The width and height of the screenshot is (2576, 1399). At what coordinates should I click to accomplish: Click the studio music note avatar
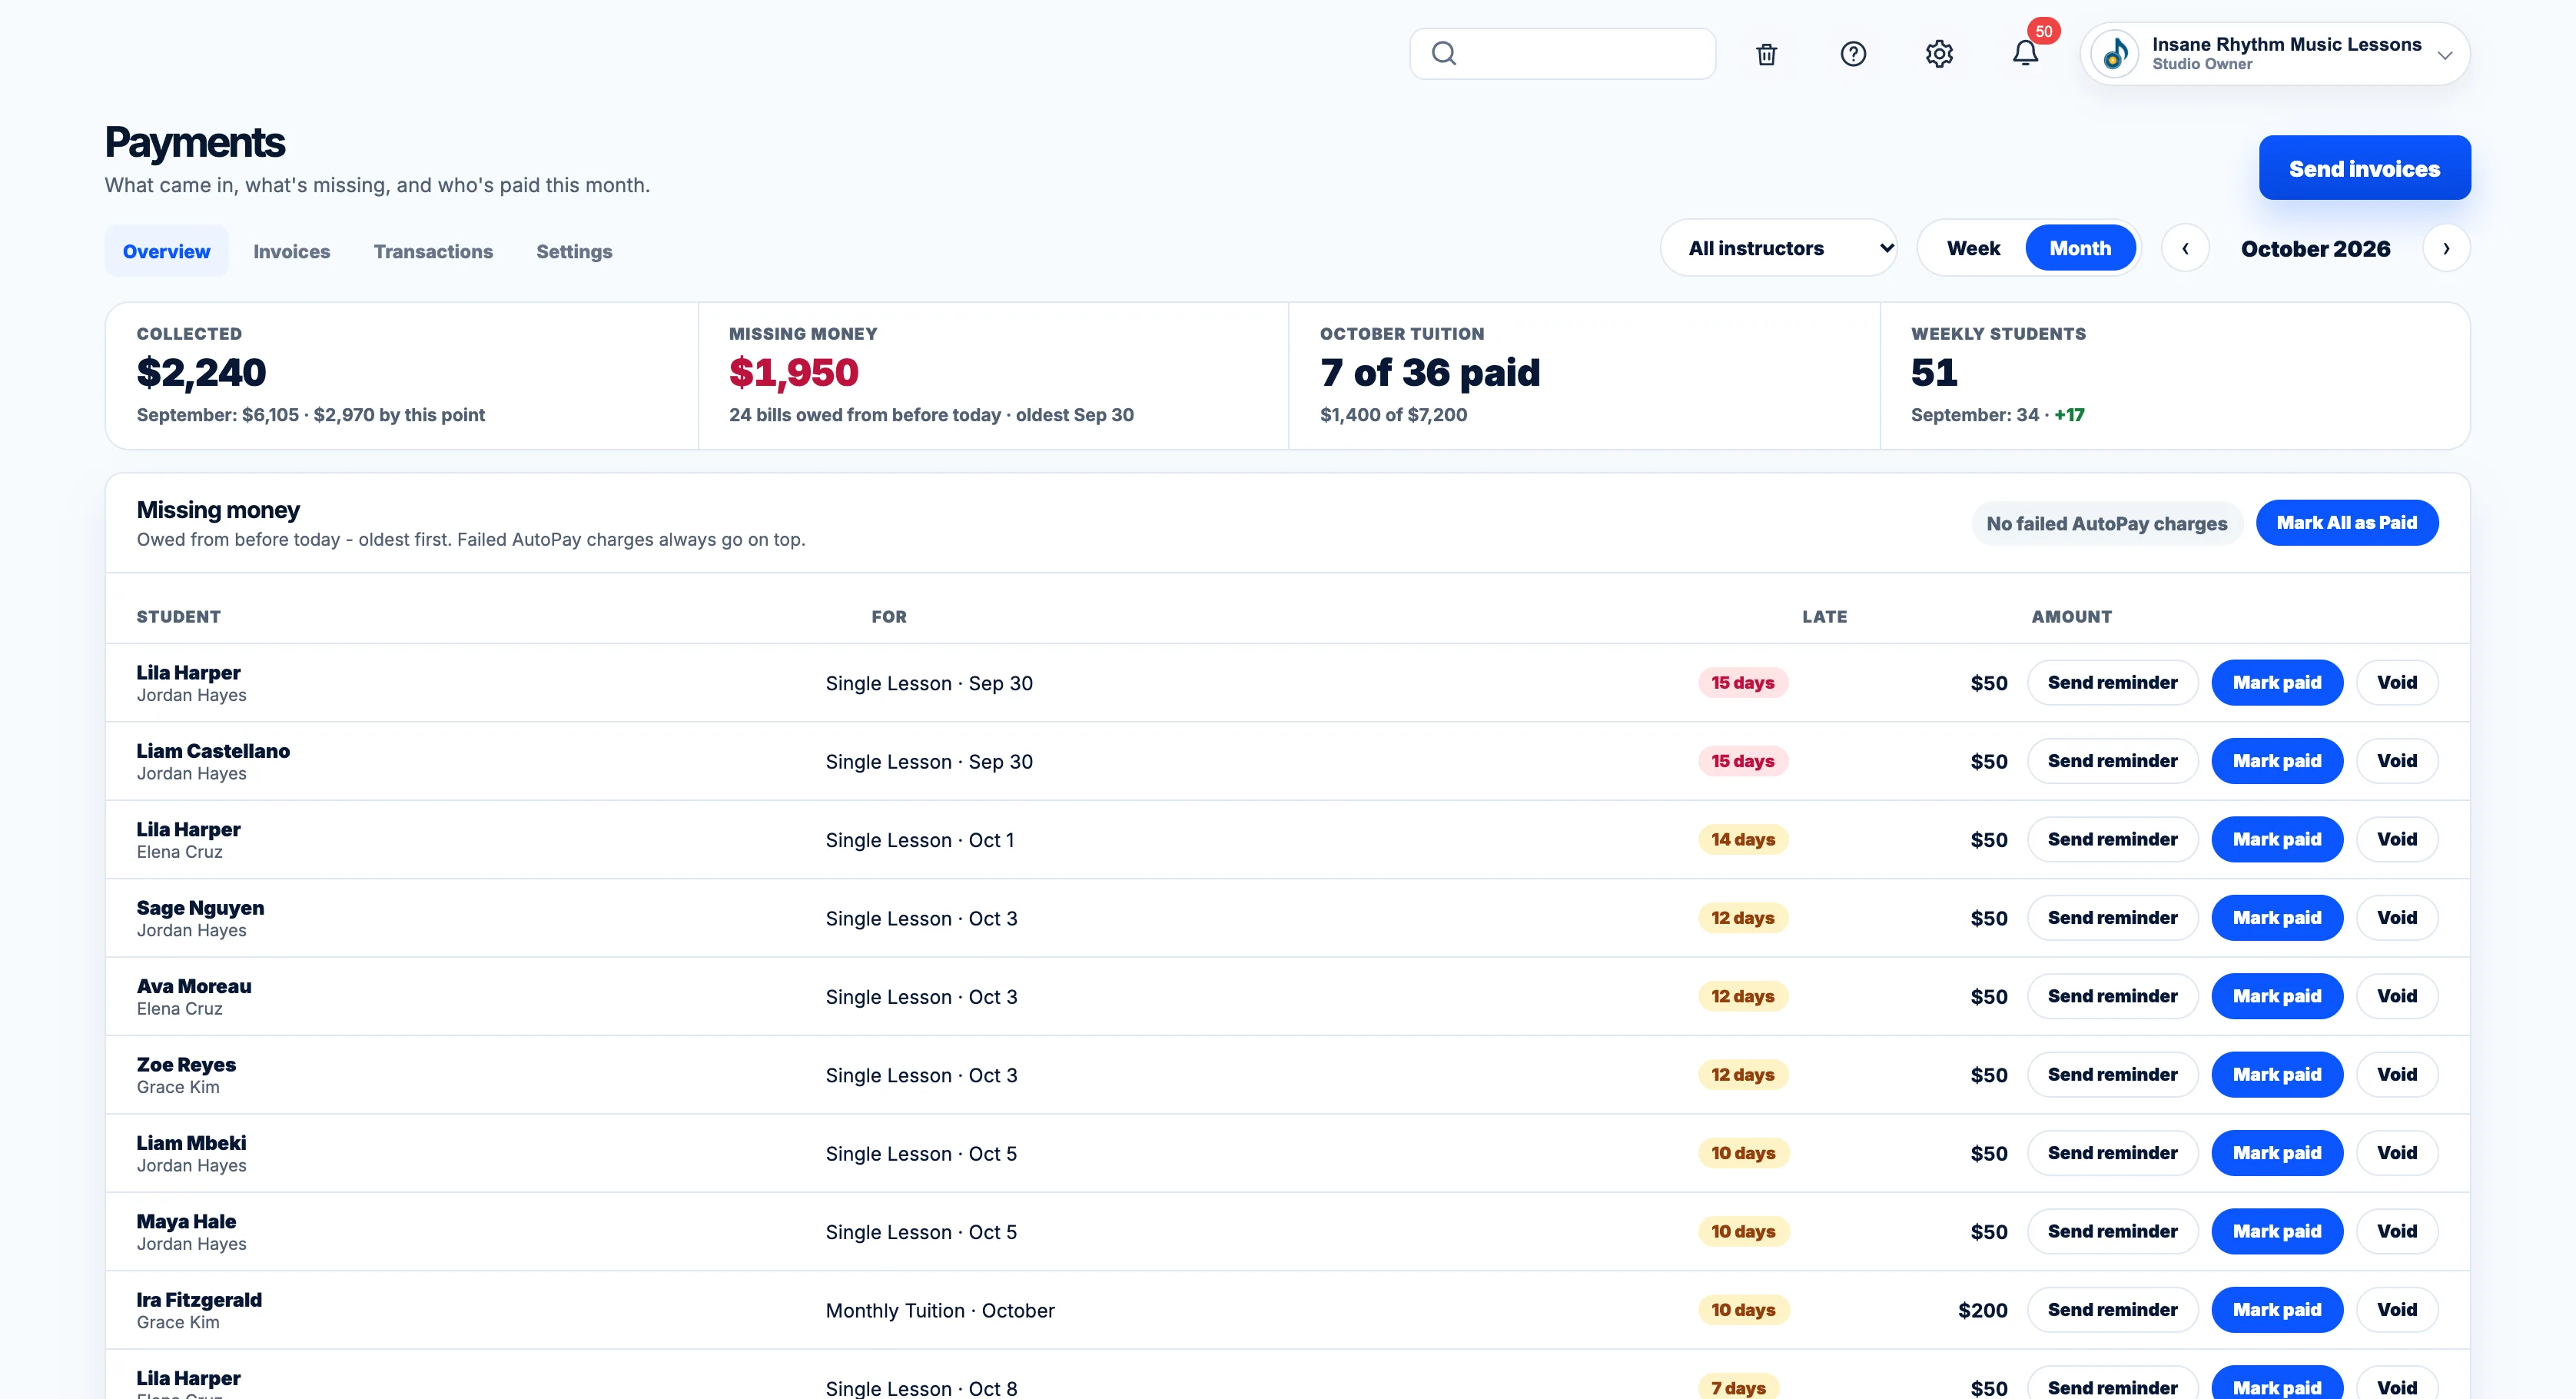pos(2115,54)
